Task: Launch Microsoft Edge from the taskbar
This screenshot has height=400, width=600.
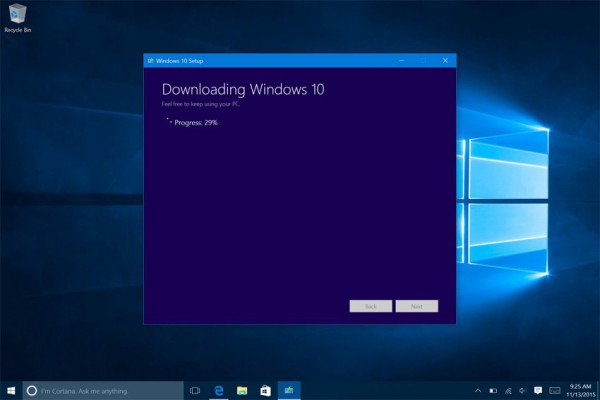Action: [x=218, y=390]
